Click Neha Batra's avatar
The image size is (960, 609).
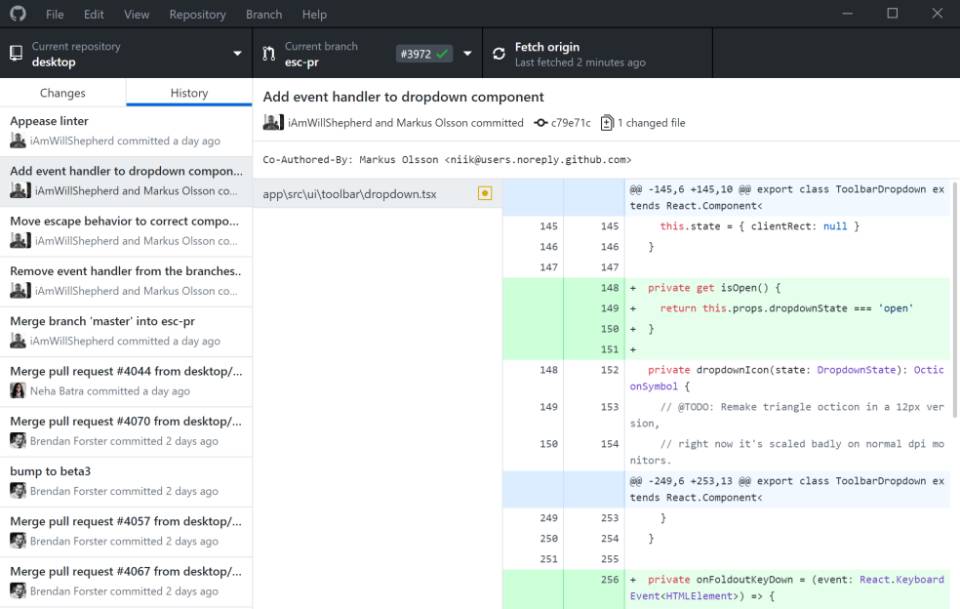(x=18, y=390)
